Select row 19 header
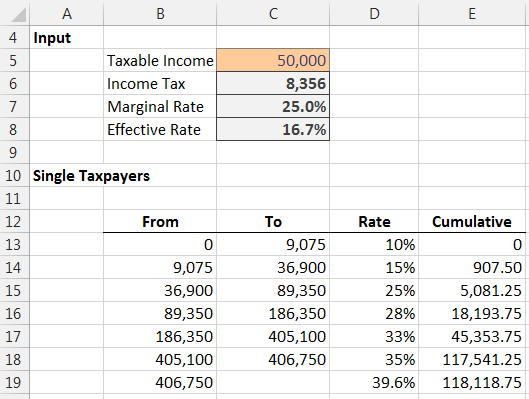Viewport: 529px width, 399px height. pyautogui.click(x=15, y=382)
